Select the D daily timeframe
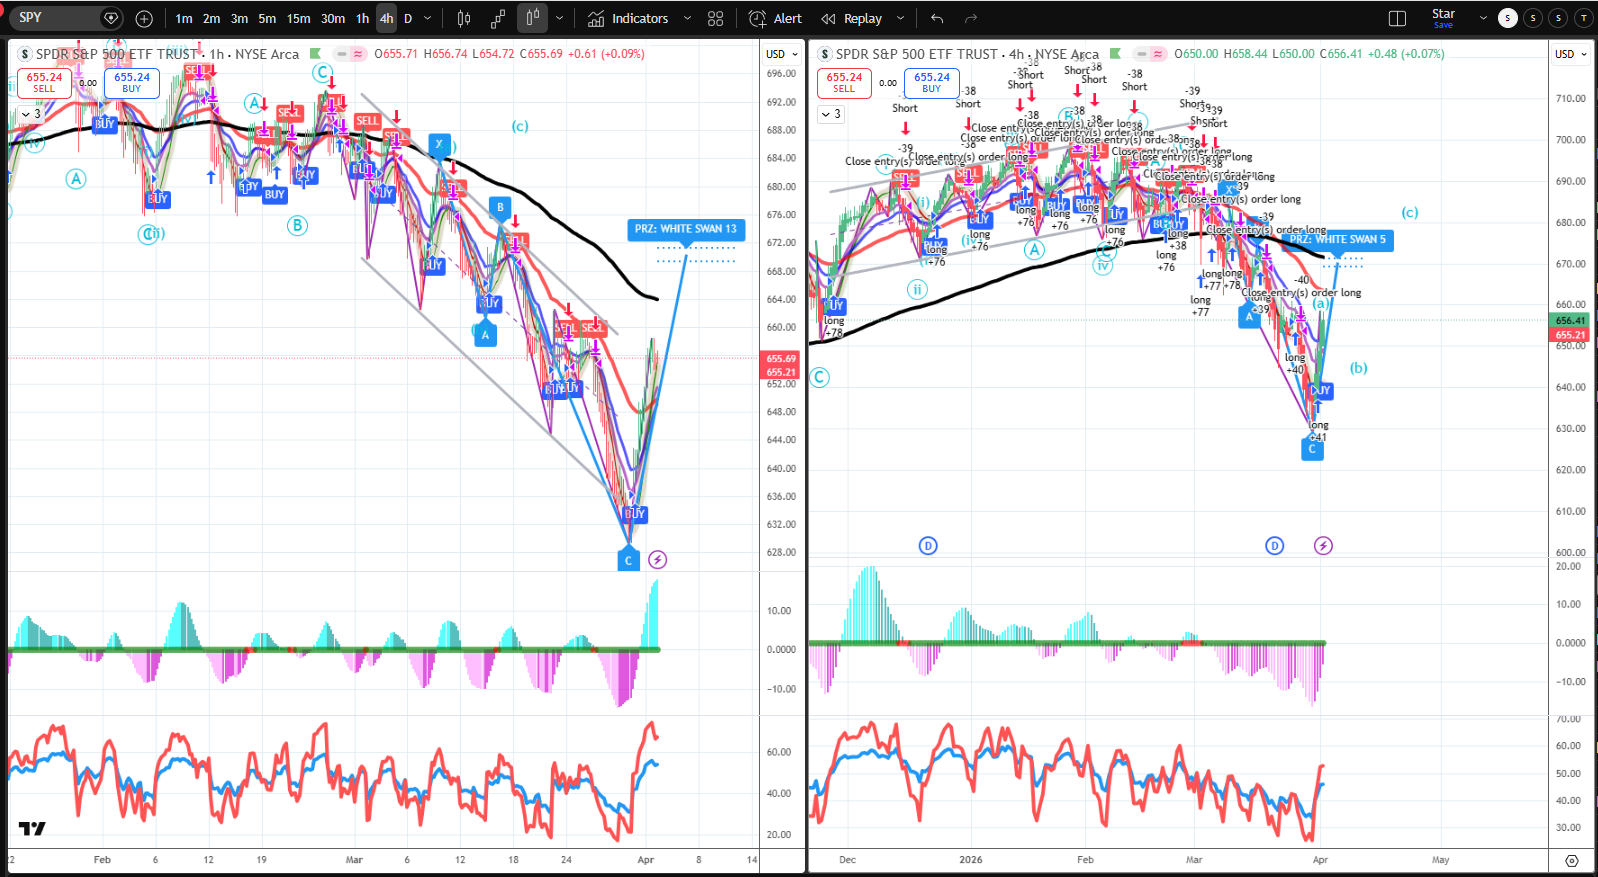Screen dimensions: 1598x877 coord(408,18)
